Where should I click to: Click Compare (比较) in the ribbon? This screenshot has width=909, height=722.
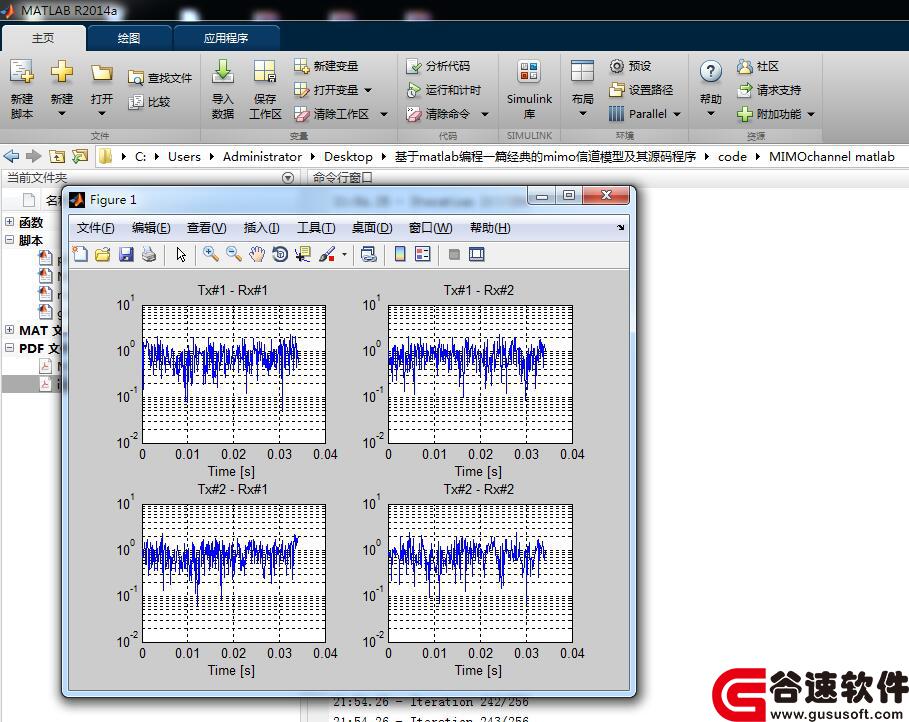point(149,102)
